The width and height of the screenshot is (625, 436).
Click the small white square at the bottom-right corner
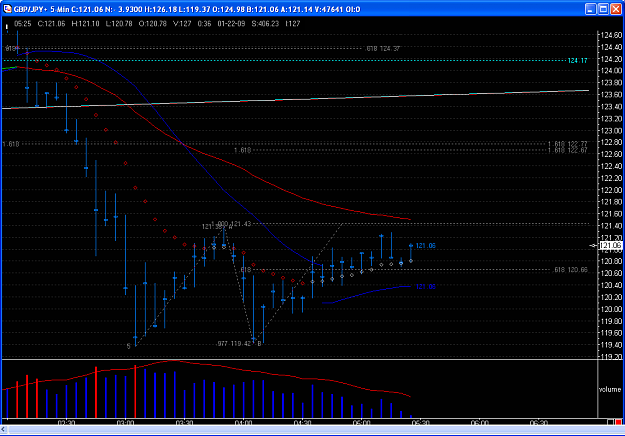click(610, 422)
